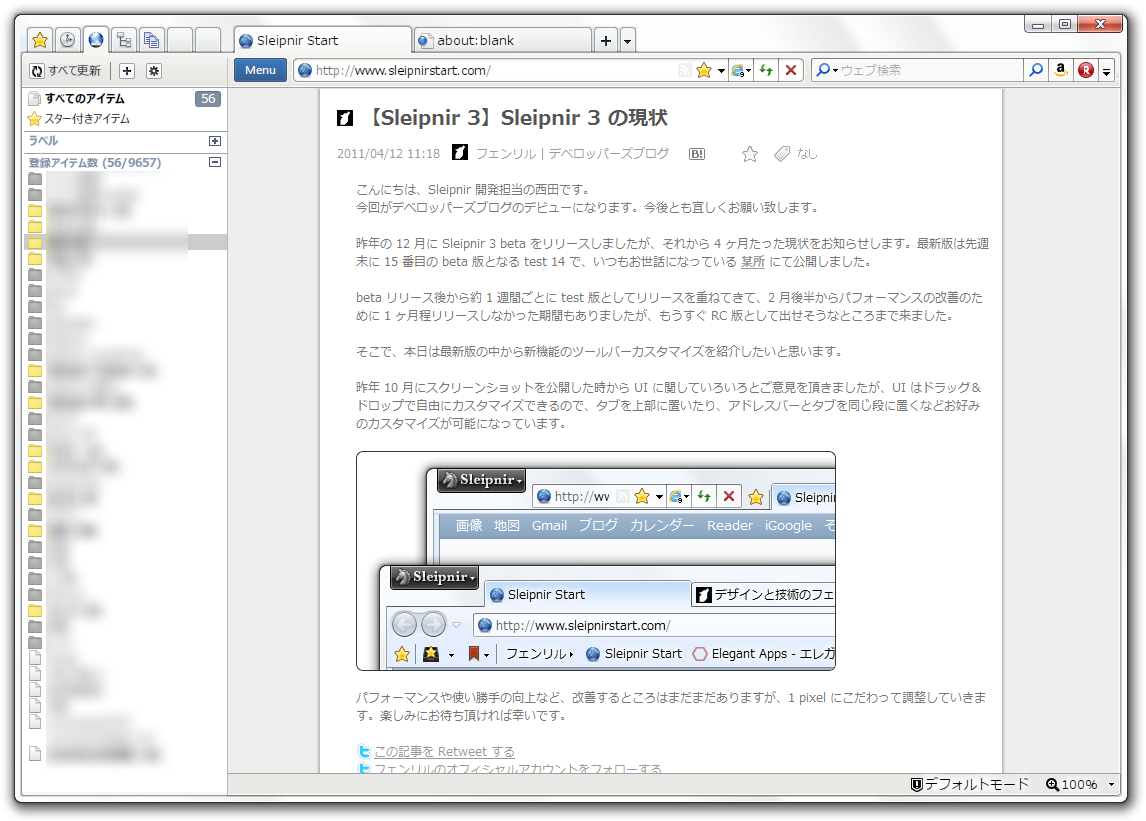1146x821 pixels.
Task: Open search engine selector dropdown
Action: (x=827, y=70)
